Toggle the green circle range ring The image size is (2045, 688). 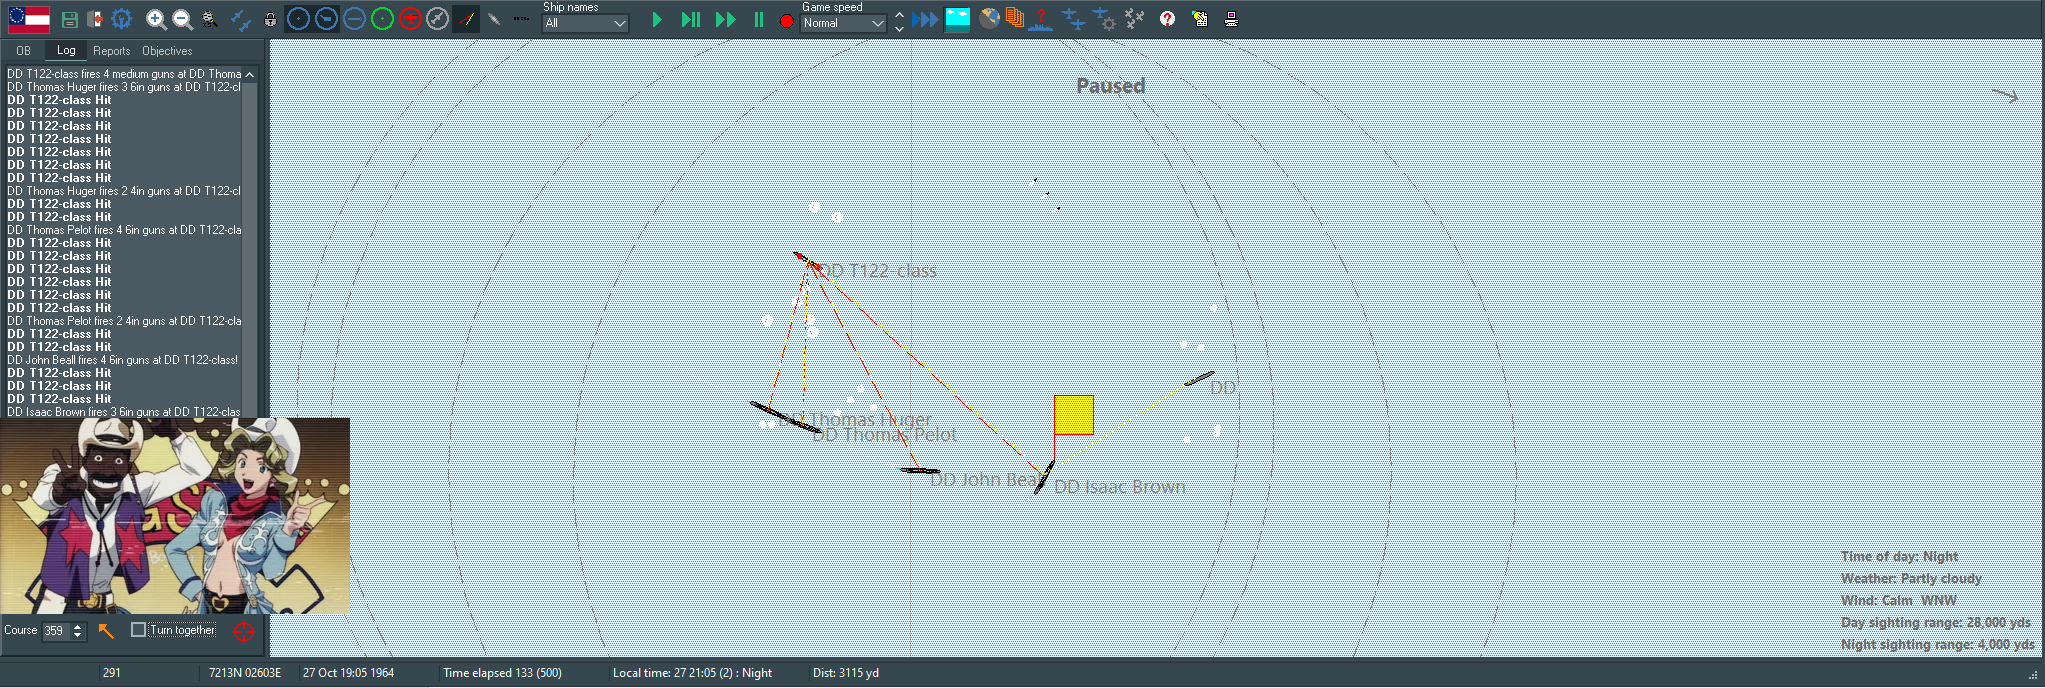(x=382, y=19)
